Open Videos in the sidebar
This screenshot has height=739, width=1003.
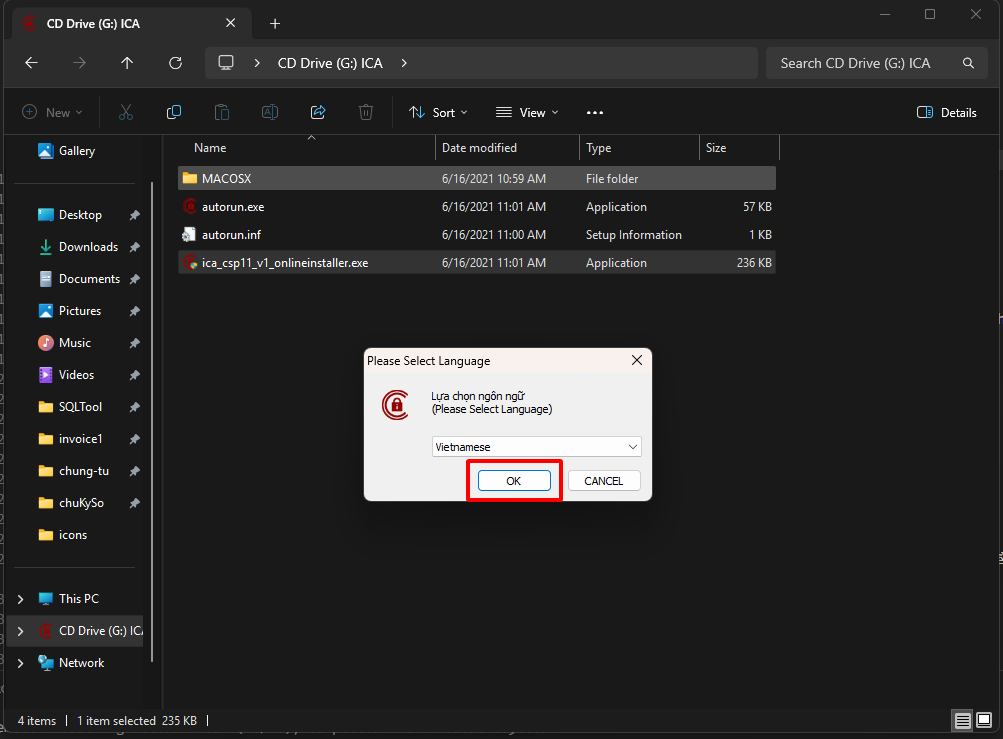pyautogui.click(x=76, y=375)
